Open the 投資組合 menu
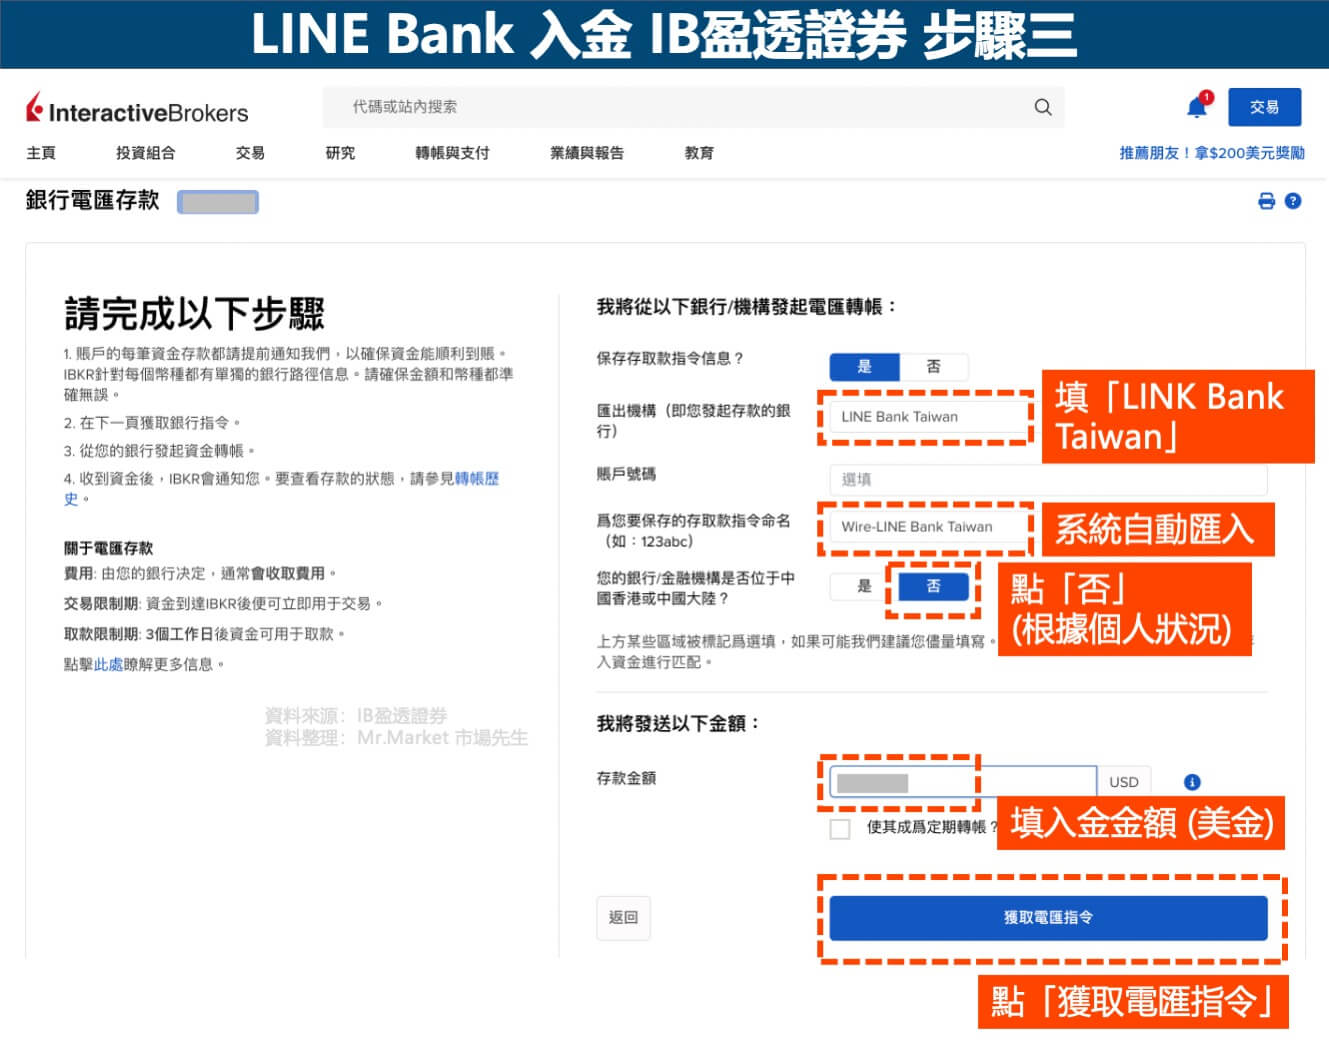1329x1046 pixels. click(x=146, y=153)
